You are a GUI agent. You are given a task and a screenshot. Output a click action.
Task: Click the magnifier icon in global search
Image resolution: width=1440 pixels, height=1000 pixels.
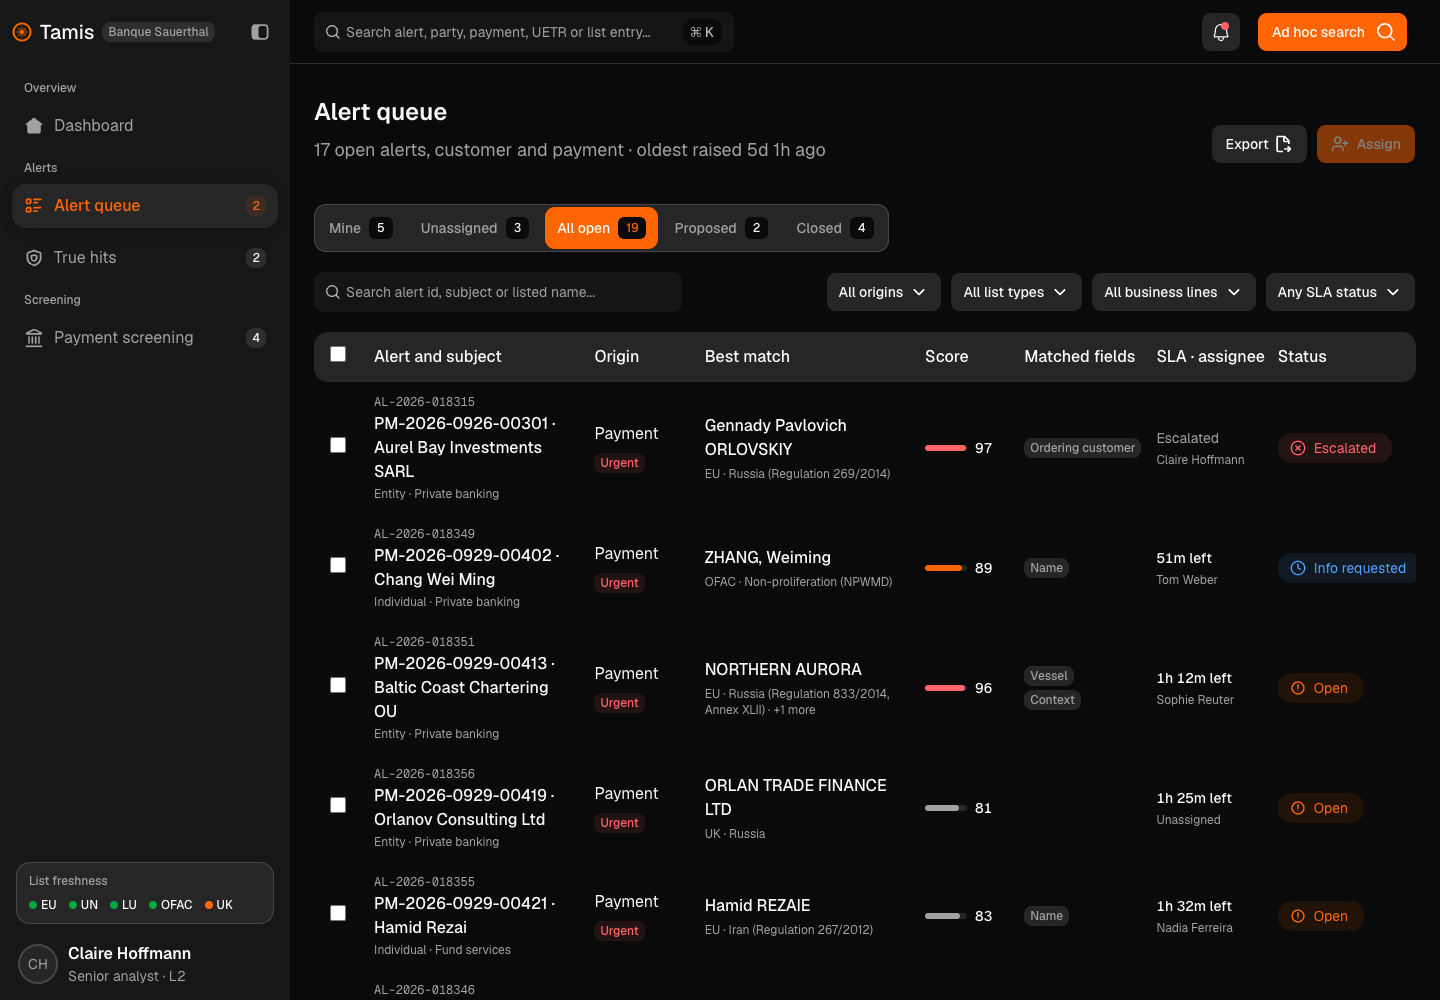pos(333,32)
